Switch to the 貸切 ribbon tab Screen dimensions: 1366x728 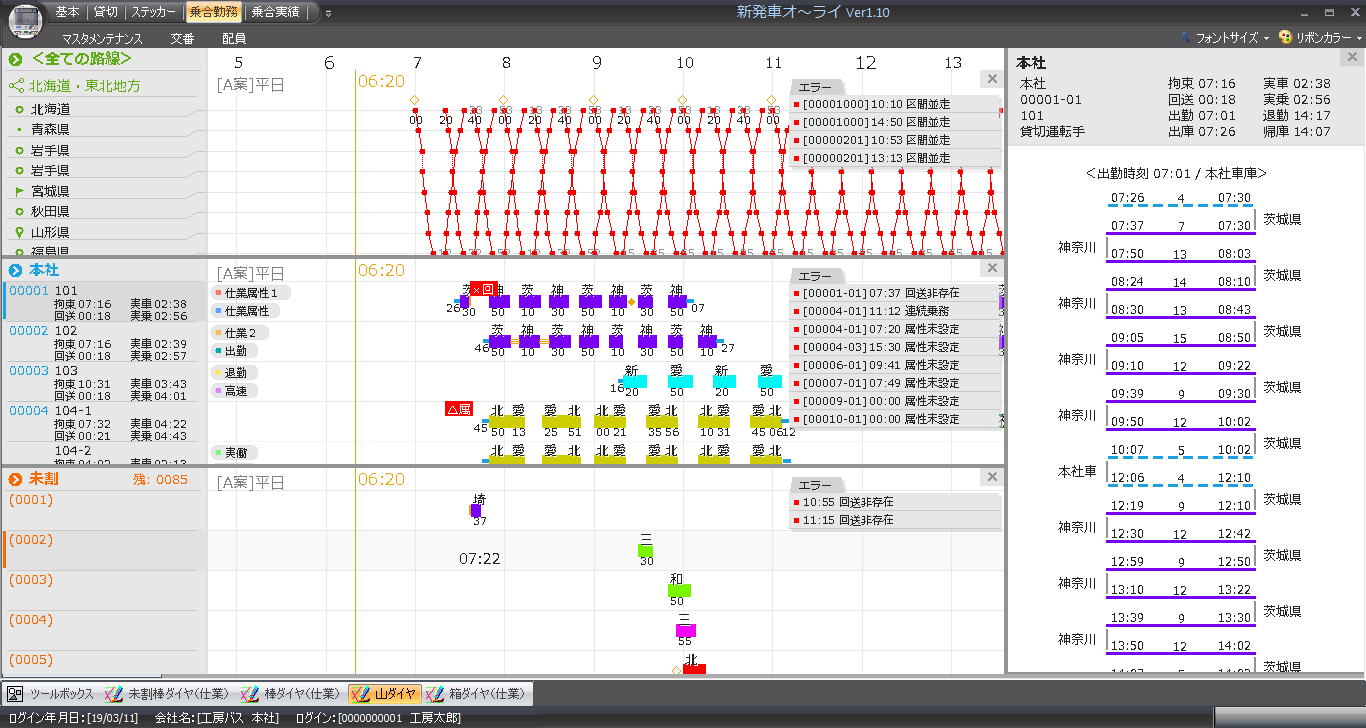pyautogui.click(x=105, y=12)
